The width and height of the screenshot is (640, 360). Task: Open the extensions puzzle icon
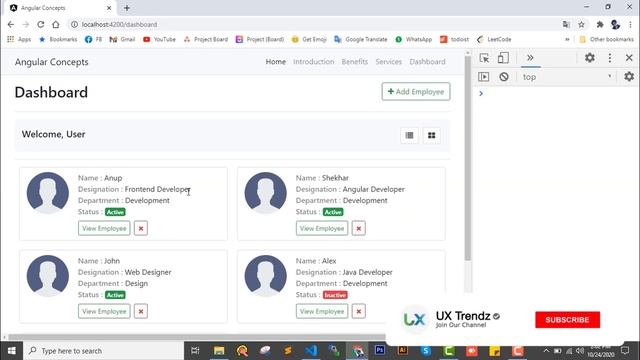(600, 24)
